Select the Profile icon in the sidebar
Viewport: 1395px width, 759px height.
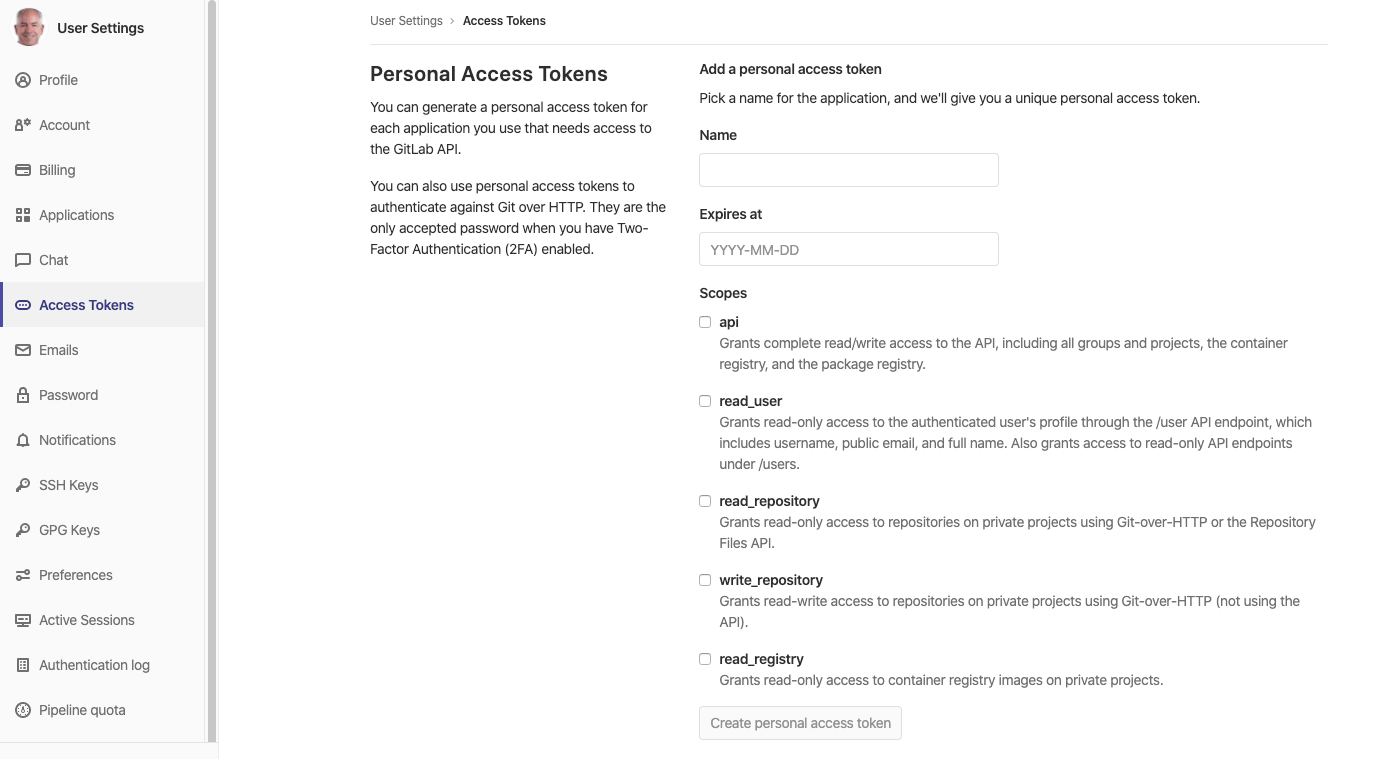click(x=22, y=80)
